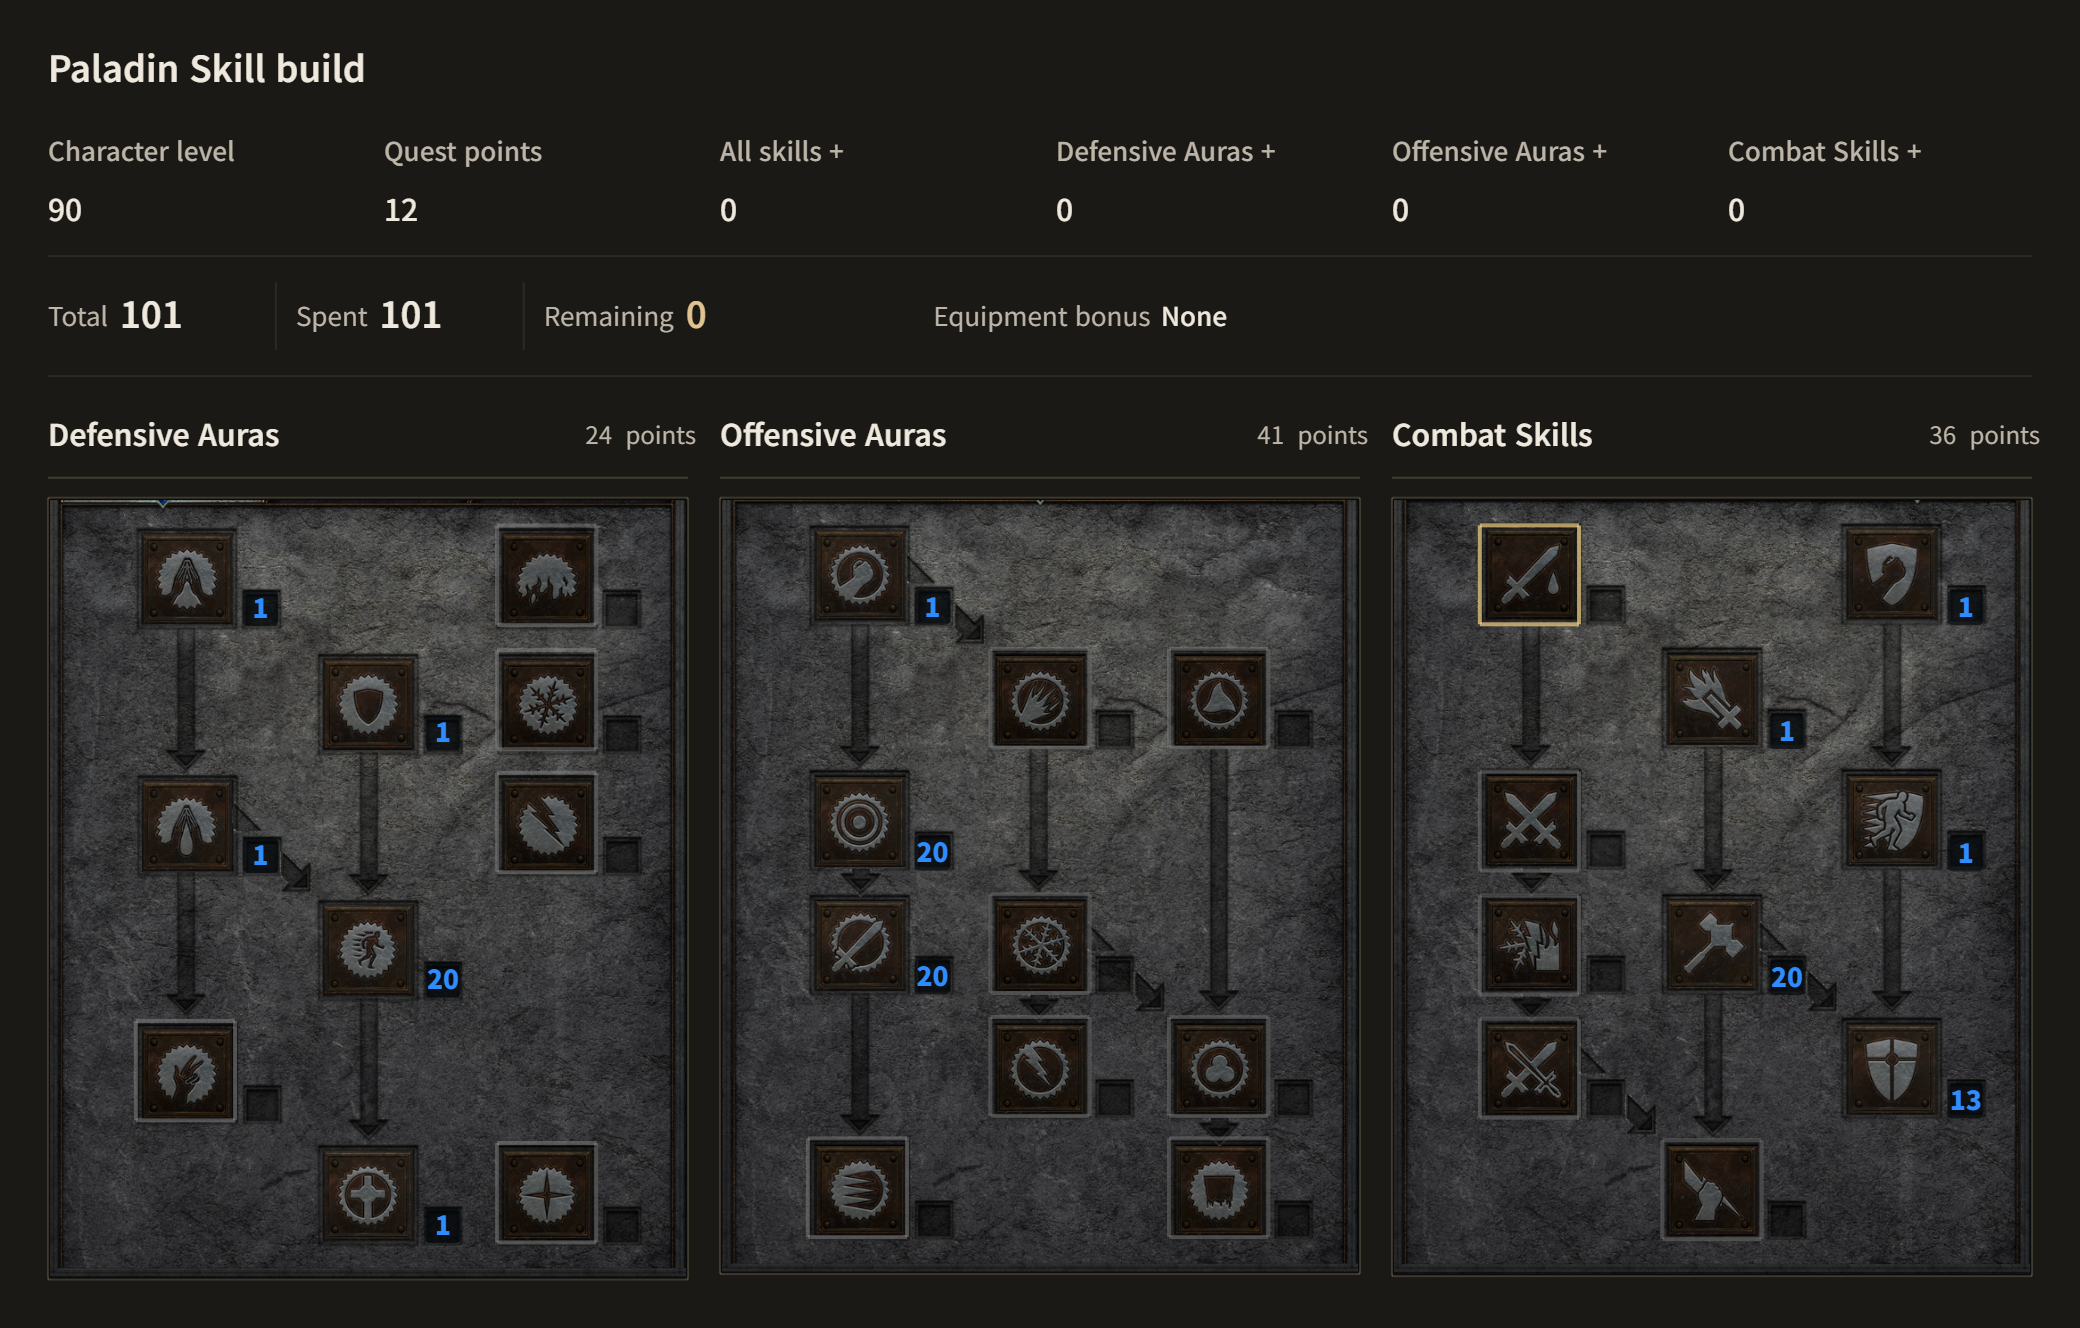
Task: Click Concentration's level box showing 20
Action: coord(933,976)
